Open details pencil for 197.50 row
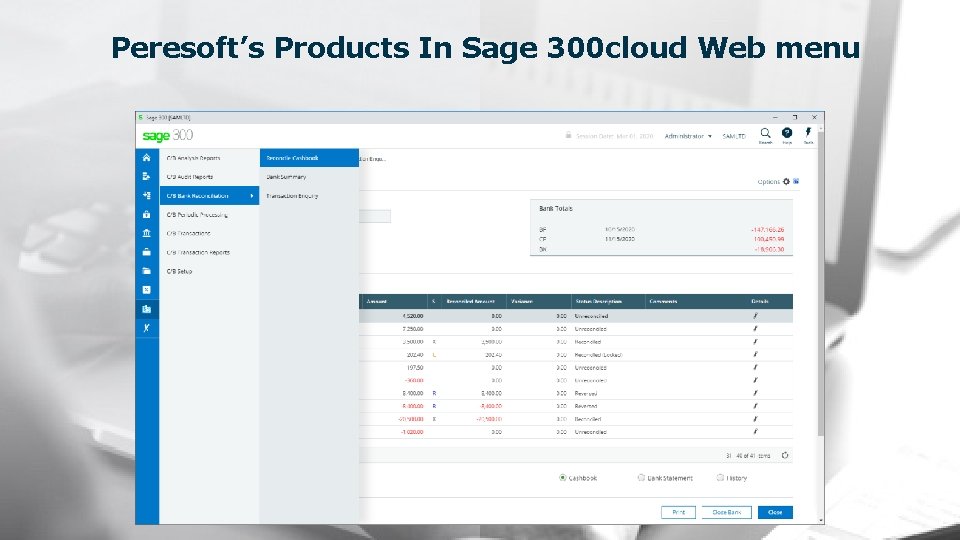The image size is (960, 540). coord(756,367)
